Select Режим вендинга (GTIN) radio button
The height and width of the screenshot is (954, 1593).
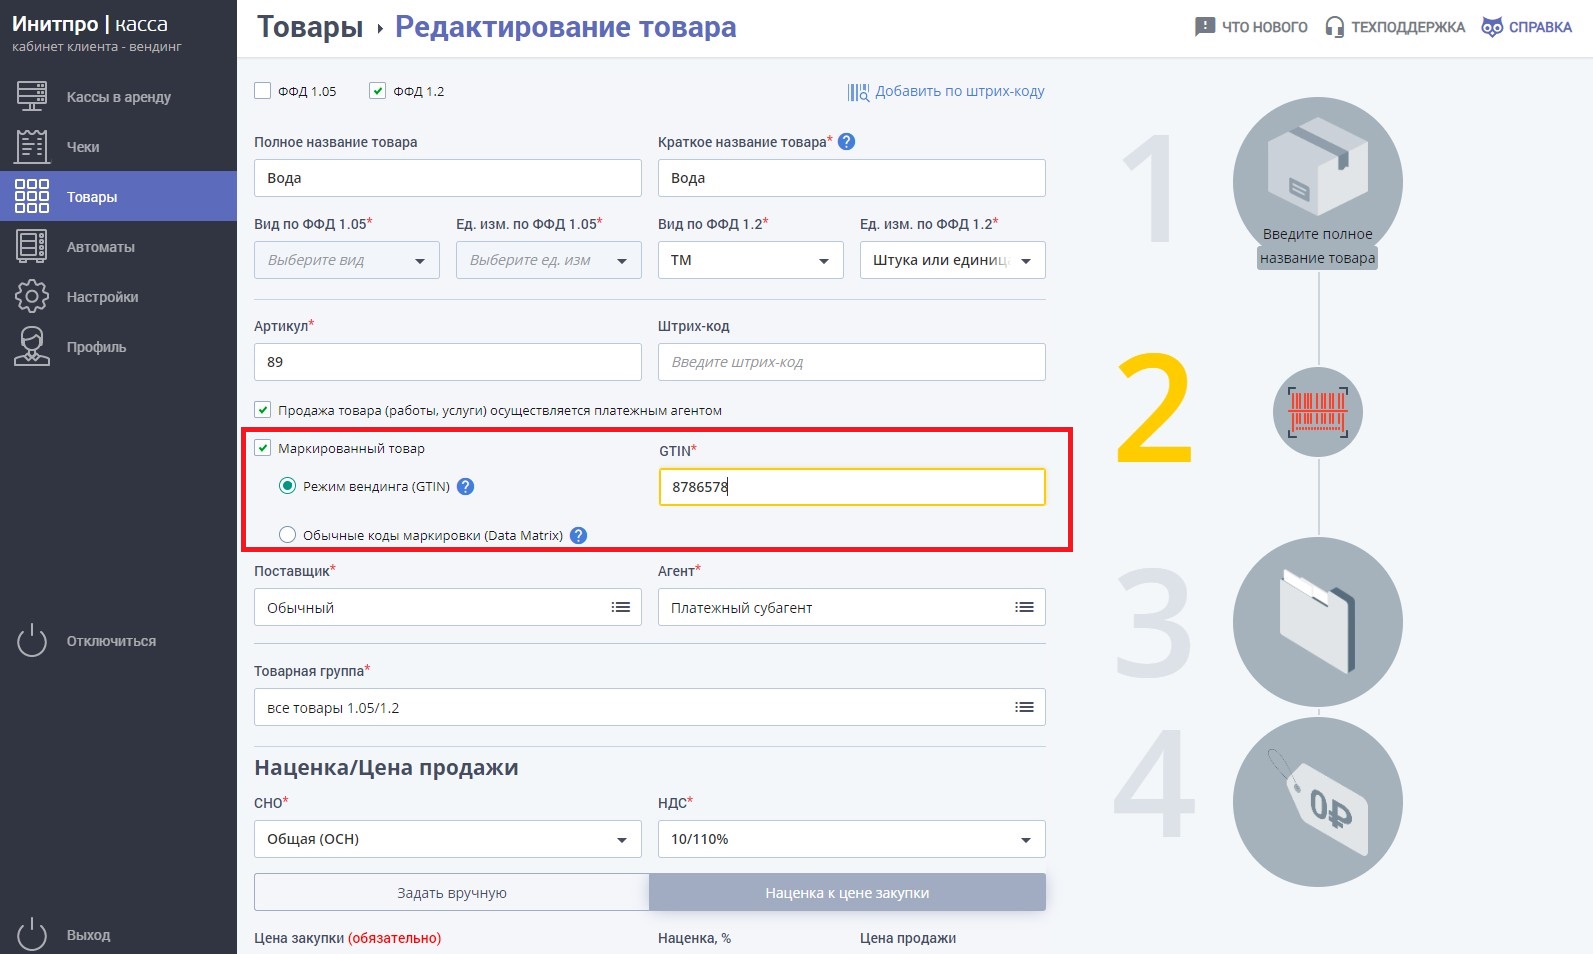[287, 486]
